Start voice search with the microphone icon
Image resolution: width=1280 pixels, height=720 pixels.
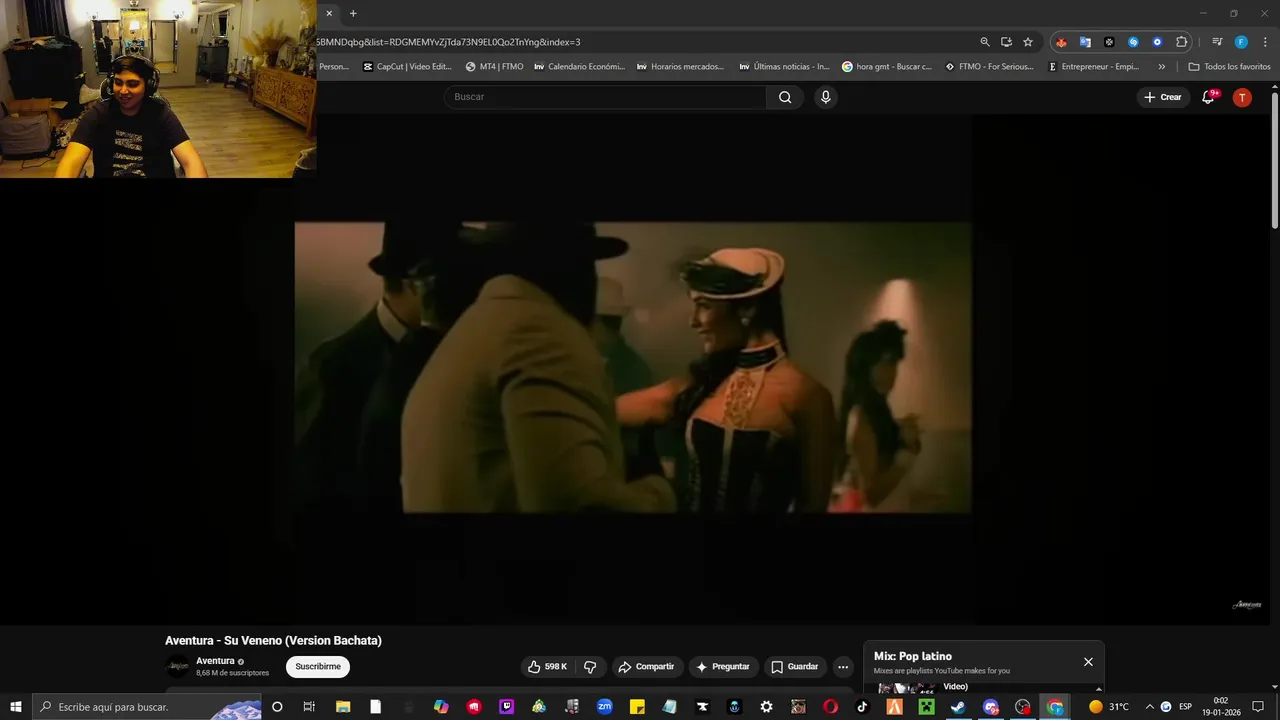pyautogui.click(x=825, y=97)
